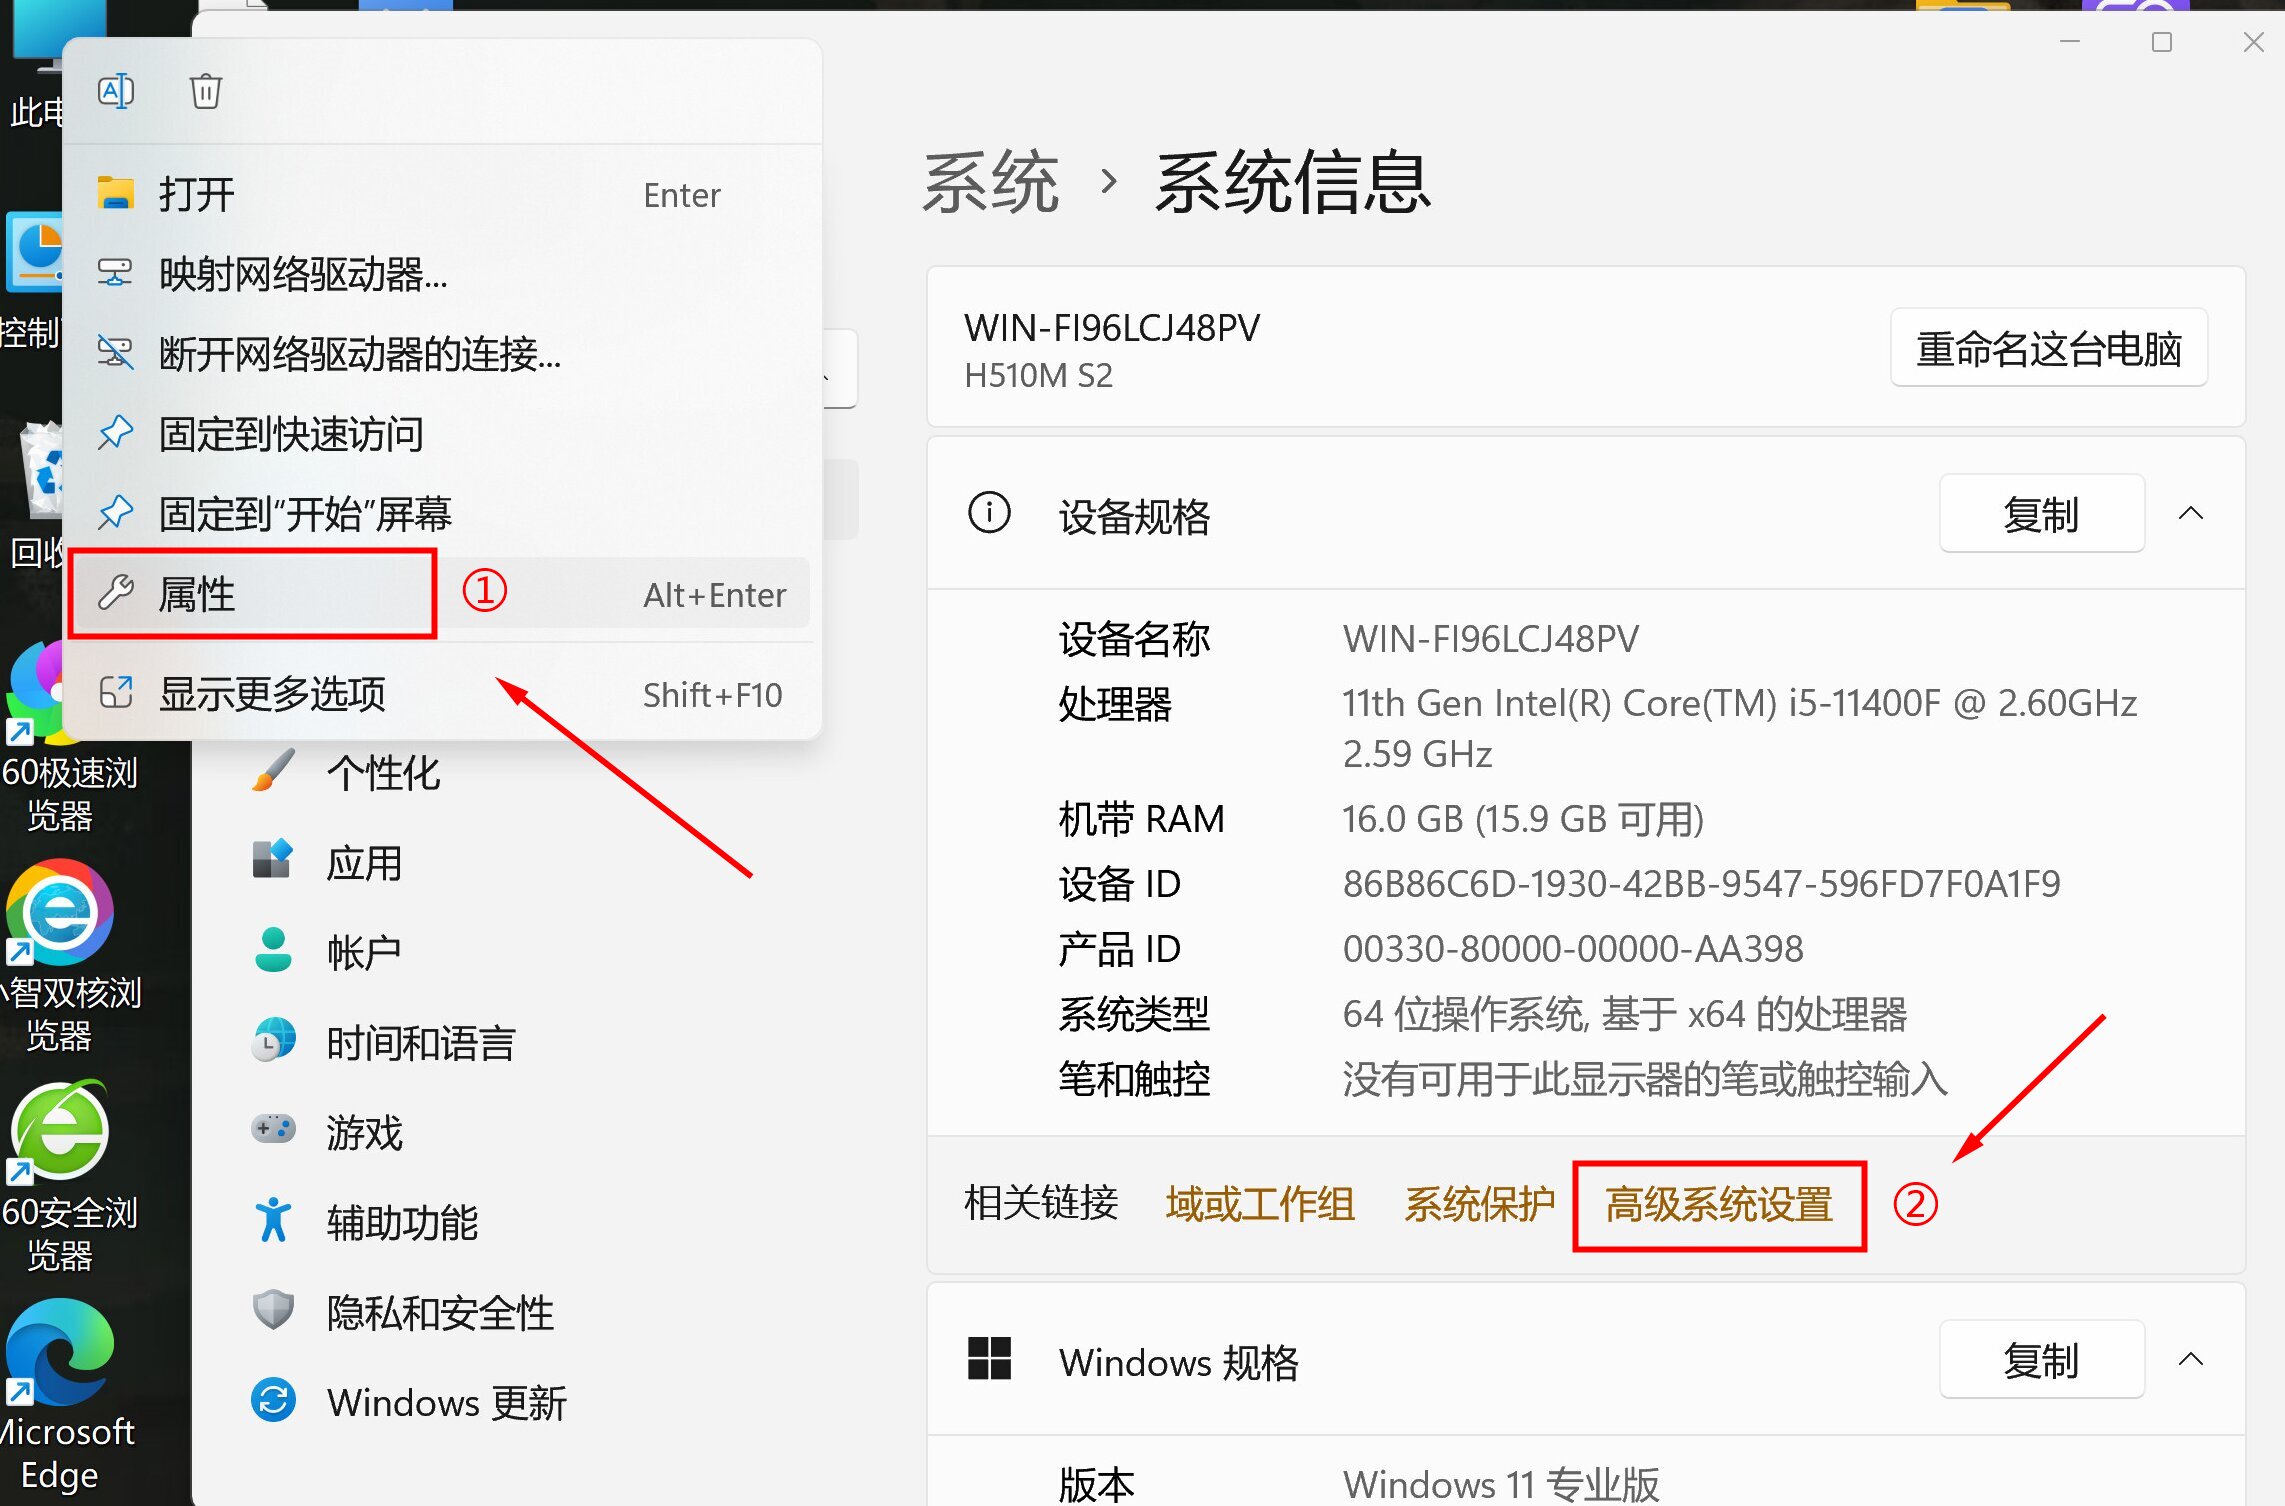Click the H510M S2 model text

[x=1038, y=376]
